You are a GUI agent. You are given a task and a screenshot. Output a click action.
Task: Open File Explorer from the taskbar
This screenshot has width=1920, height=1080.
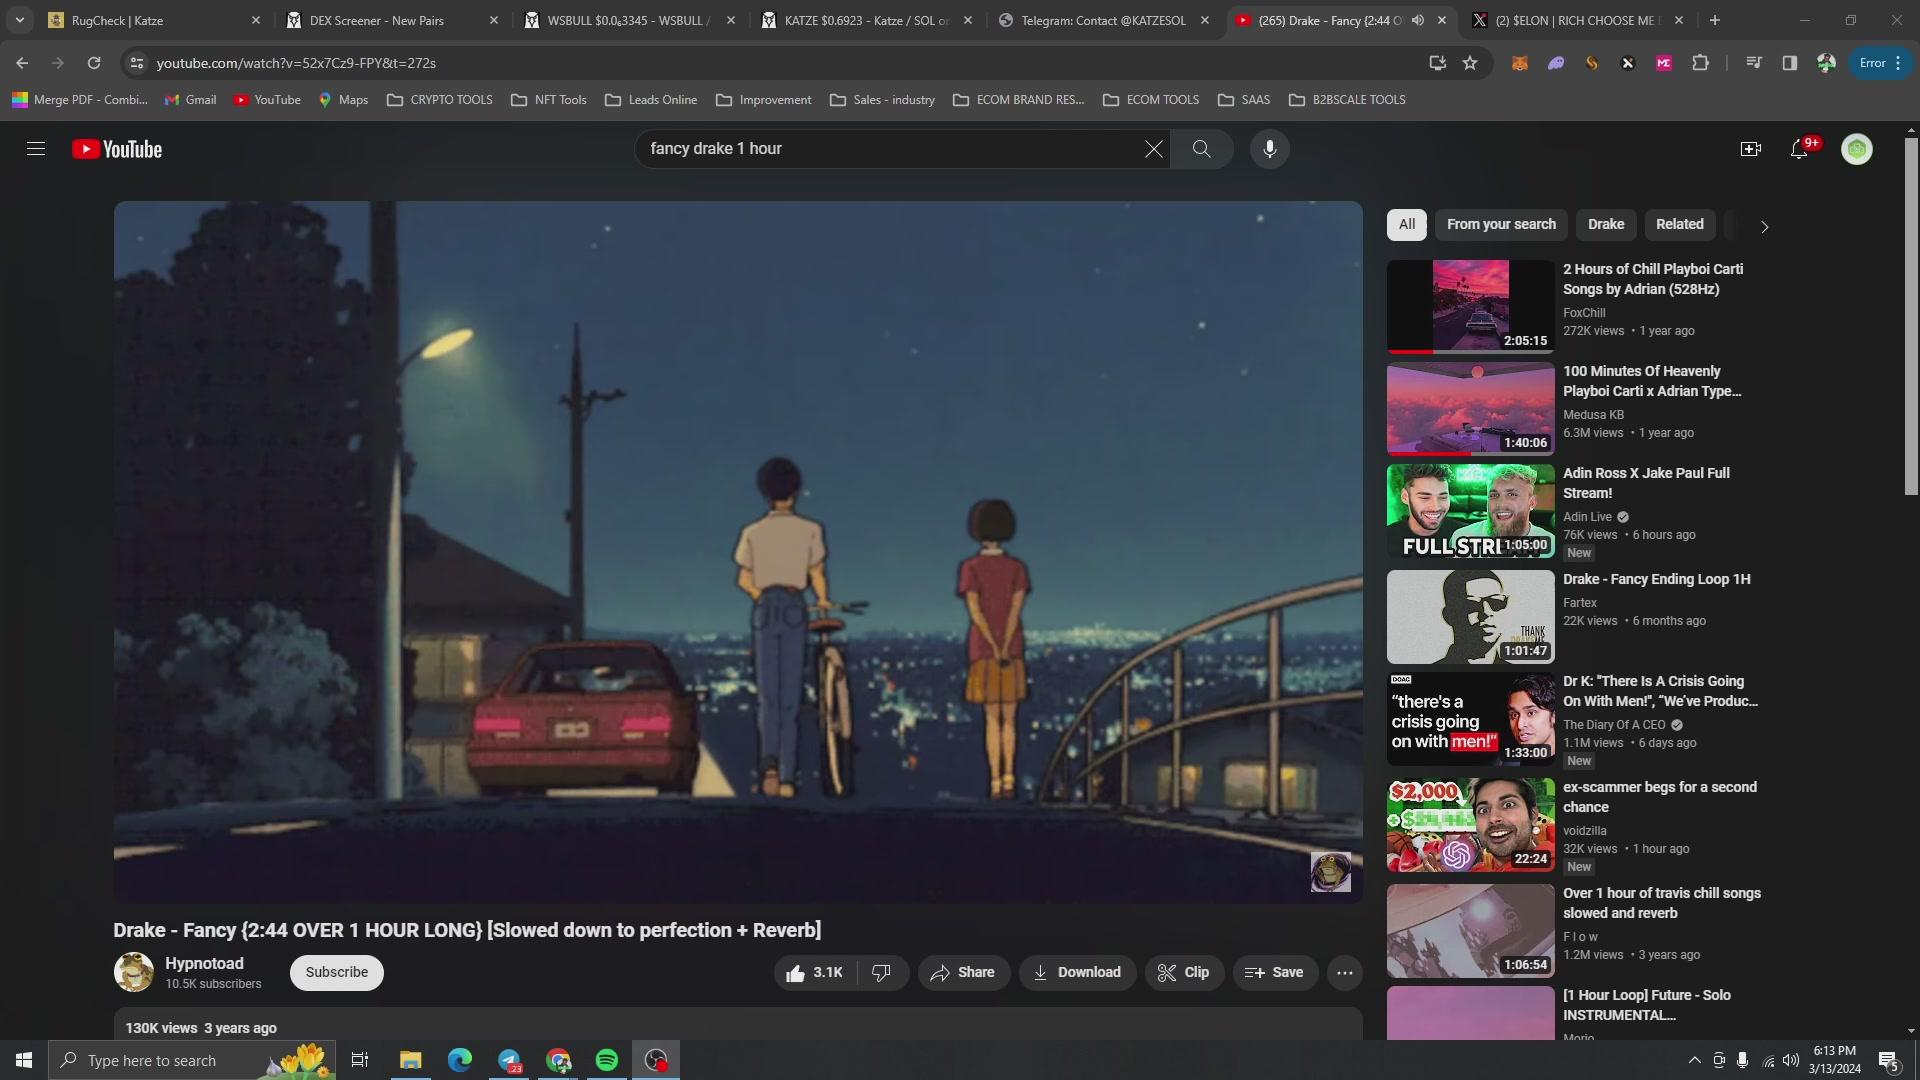(x=411, y=1060)
